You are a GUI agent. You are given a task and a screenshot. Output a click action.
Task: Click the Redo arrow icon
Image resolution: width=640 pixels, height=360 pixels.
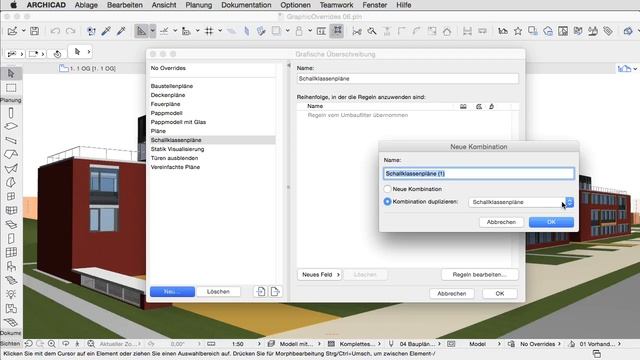[71, 31]
